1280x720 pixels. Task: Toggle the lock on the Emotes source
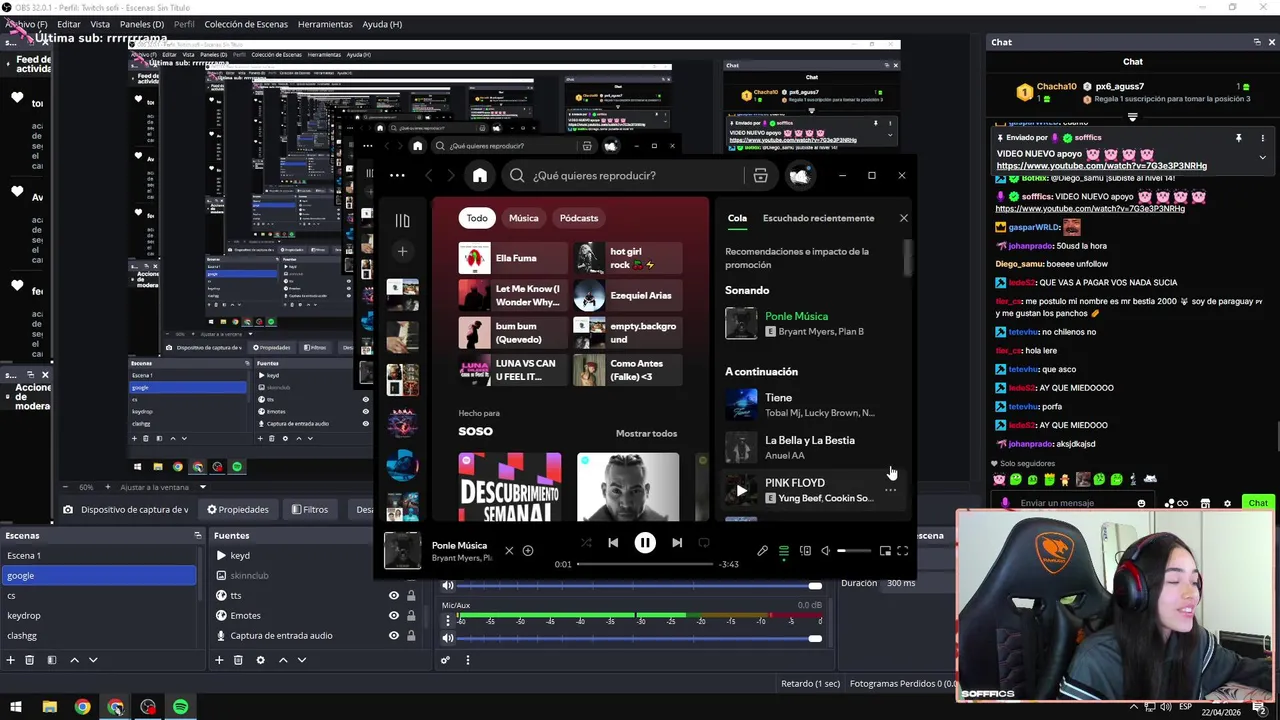pyautogui.click(x=411, y=615)
